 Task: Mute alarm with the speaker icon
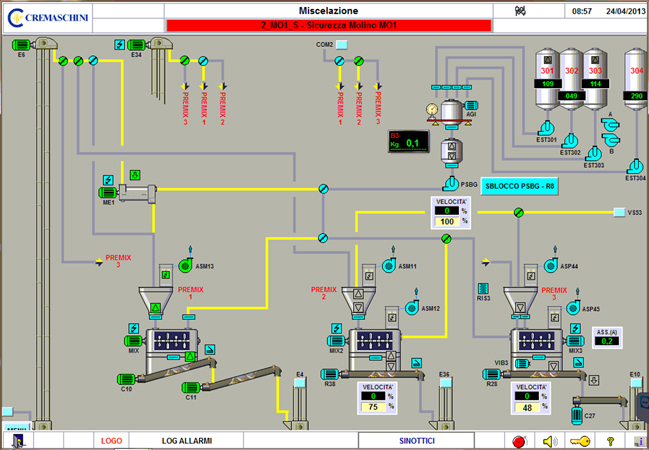(x=548, y=440)
